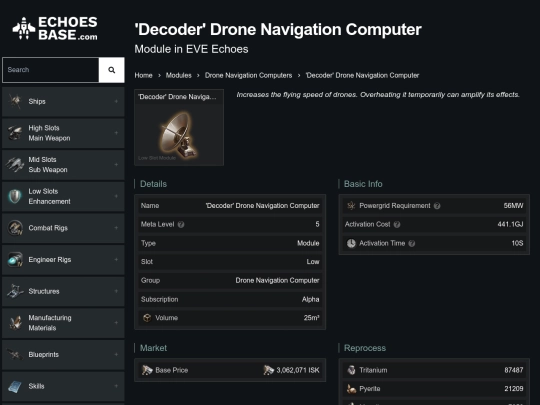The height and width of the screenshot is (405, 540).
Task: Click the search magnifier button
Action: point(112,70)
